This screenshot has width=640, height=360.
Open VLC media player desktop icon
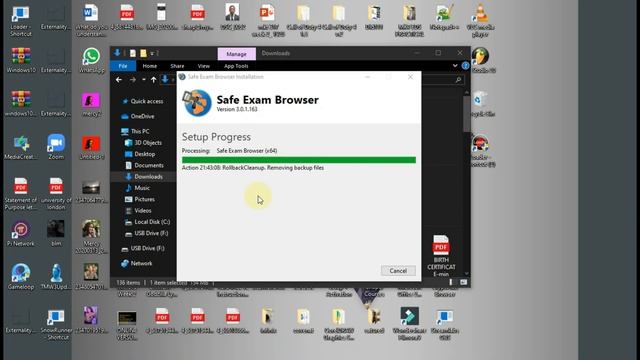tap(480, 20)
